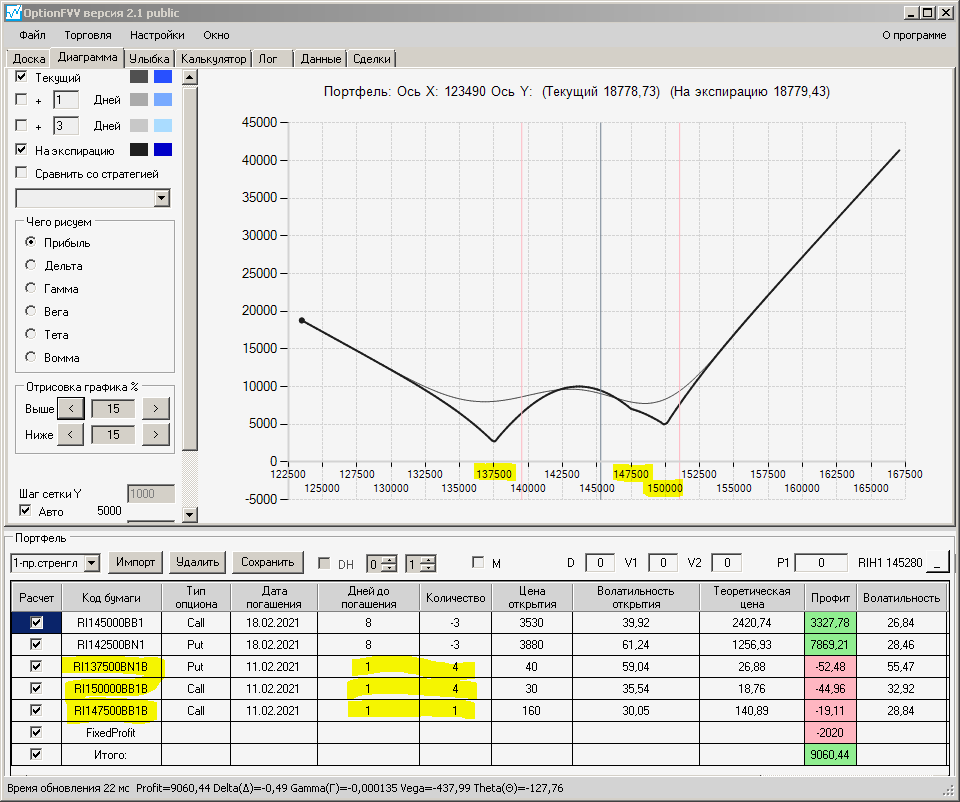Click the second DH spinner down arrow
This screenshot has width=960, height=802.
429,568
